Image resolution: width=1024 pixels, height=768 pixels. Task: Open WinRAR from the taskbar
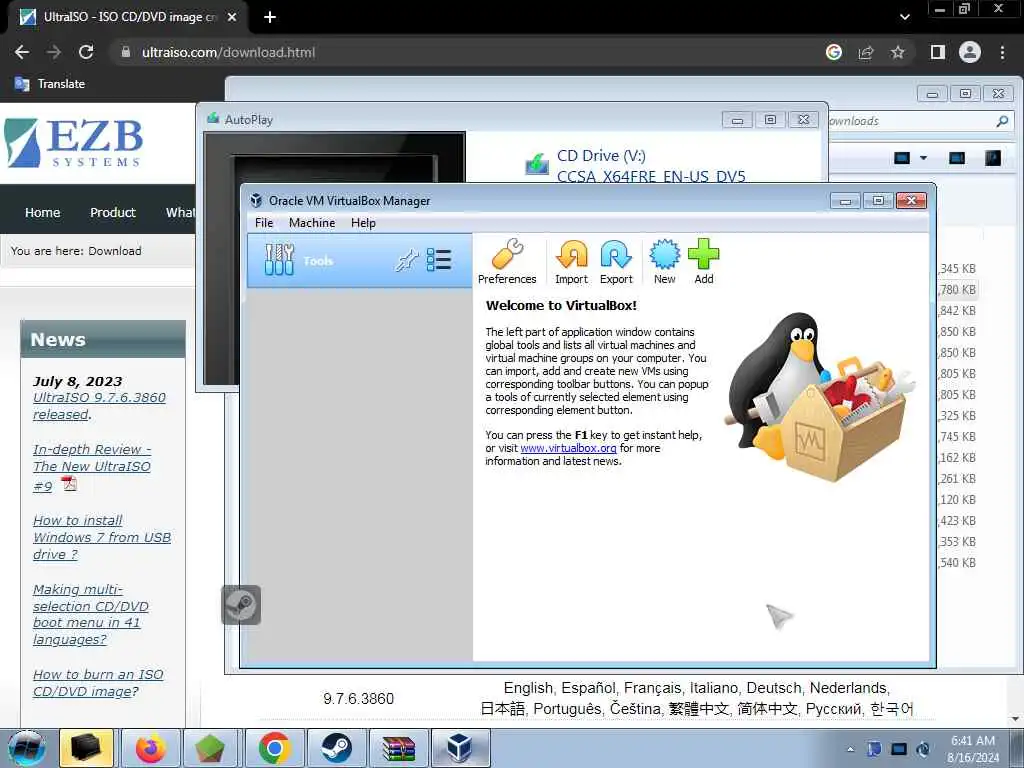click(x=398, y=748)
